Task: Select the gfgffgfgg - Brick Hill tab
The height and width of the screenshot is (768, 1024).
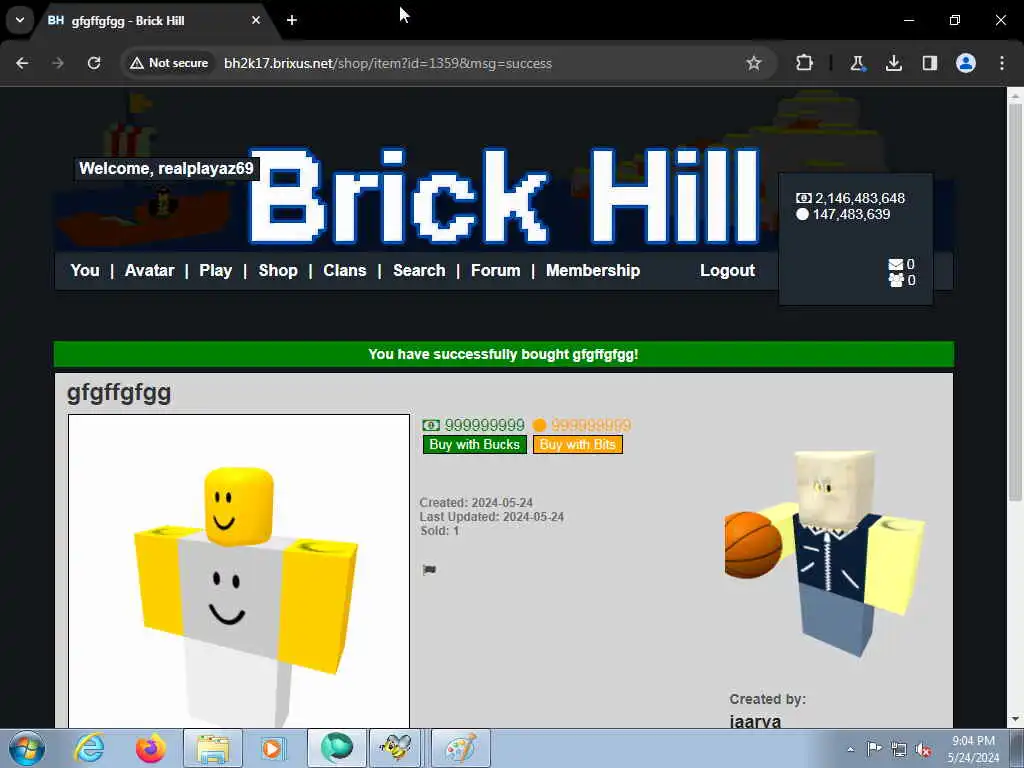Action: coord(152,21)
